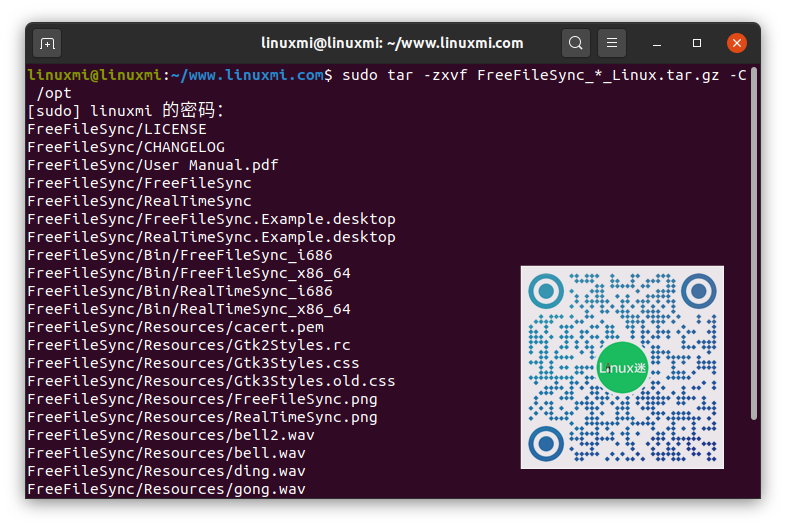Open a new terminal tab
The width and height of the screenshot is (786, 527).
(47, 43)
